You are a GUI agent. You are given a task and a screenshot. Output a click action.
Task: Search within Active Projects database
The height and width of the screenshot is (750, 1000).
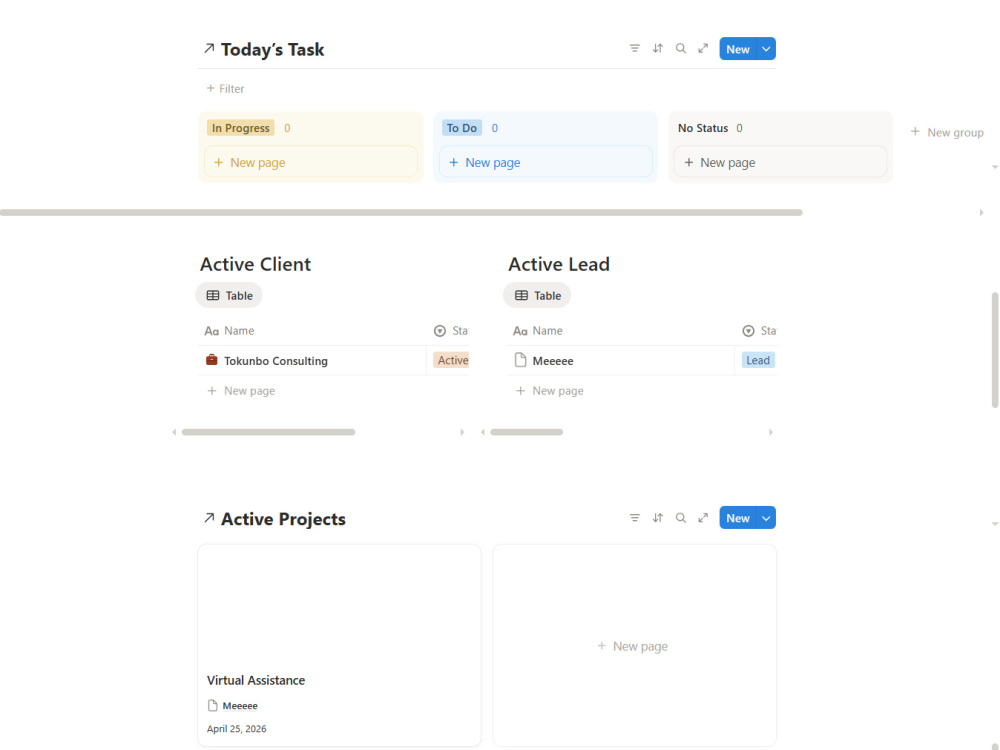pyautogui.click(x=680, y=518)
